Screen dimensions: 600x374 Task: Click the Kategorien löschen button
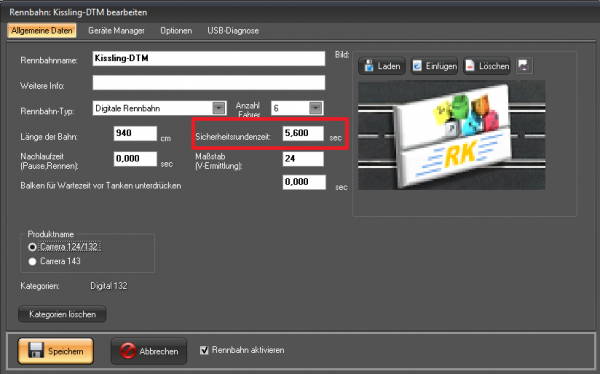(x=62, y=314)
